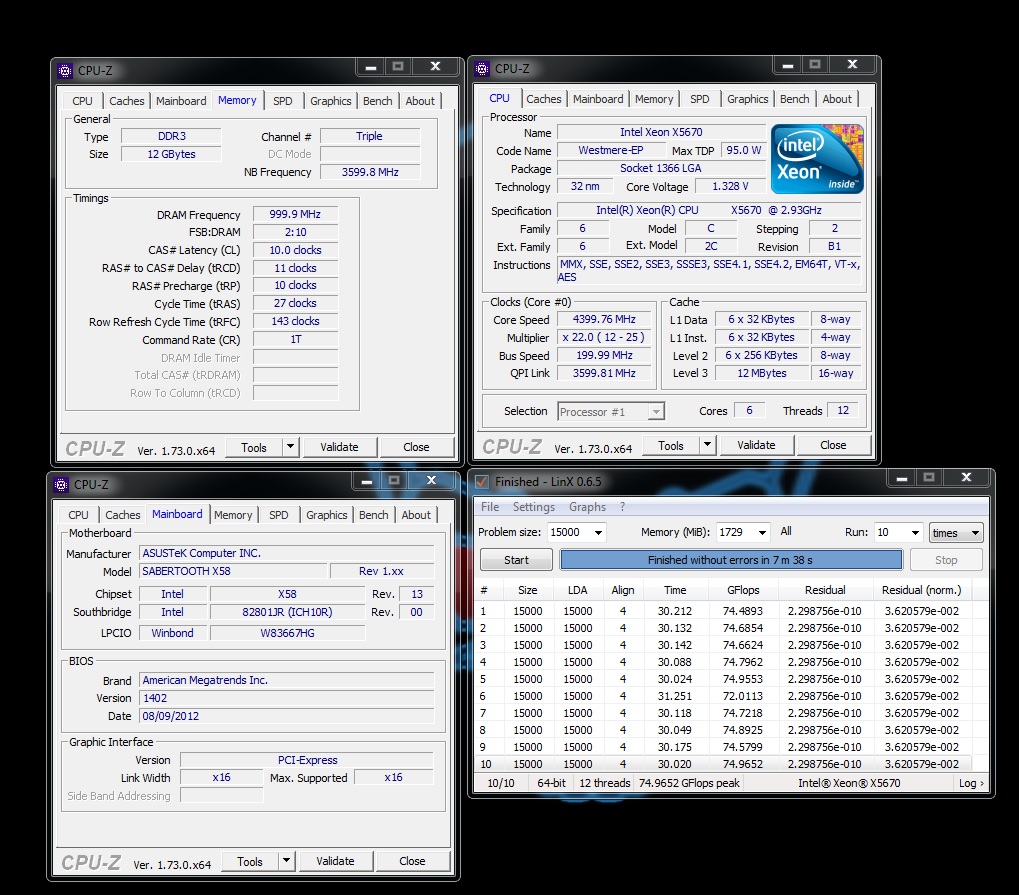Screen dimensions: 1019x895
Task: Select CPU tab in Mainboard window
Action: (78, 515)
